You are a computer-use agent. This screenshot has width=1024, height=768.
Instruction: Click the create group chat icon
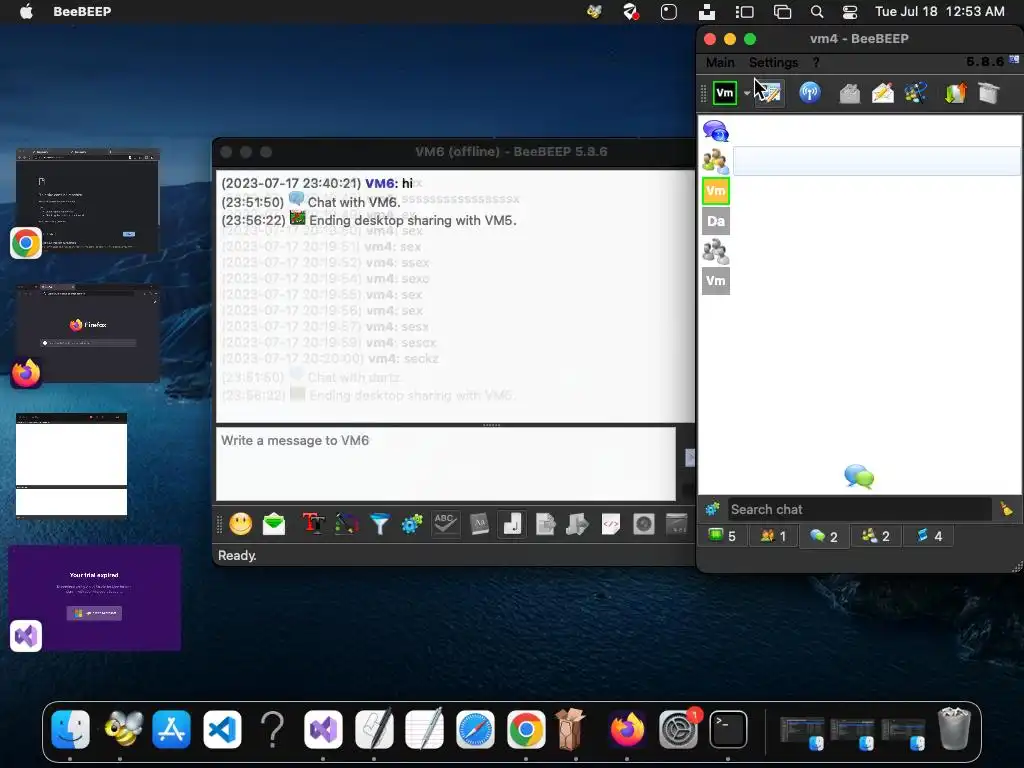[x=916, y=93]
